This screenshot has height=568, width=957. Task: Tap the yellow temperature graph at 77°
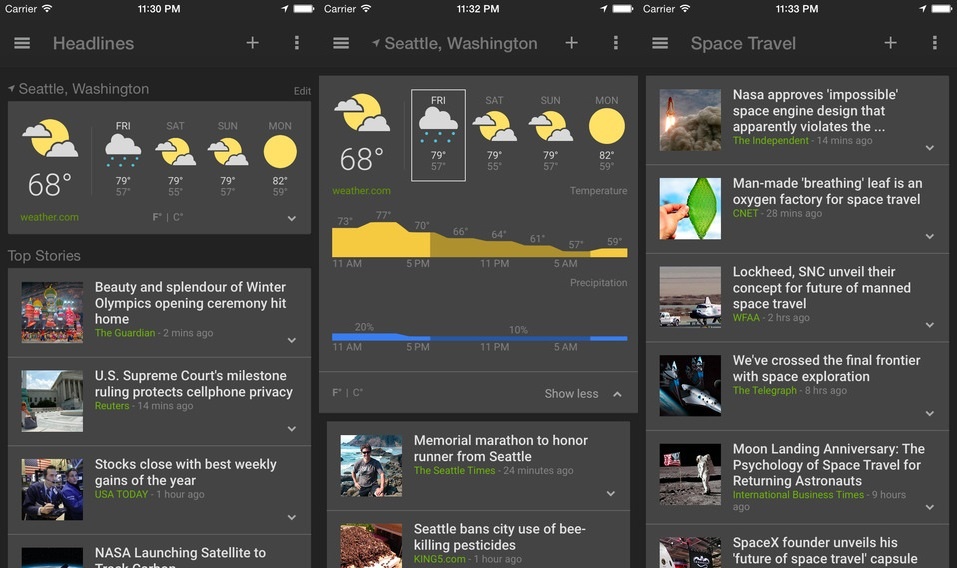tap(383, 236)
